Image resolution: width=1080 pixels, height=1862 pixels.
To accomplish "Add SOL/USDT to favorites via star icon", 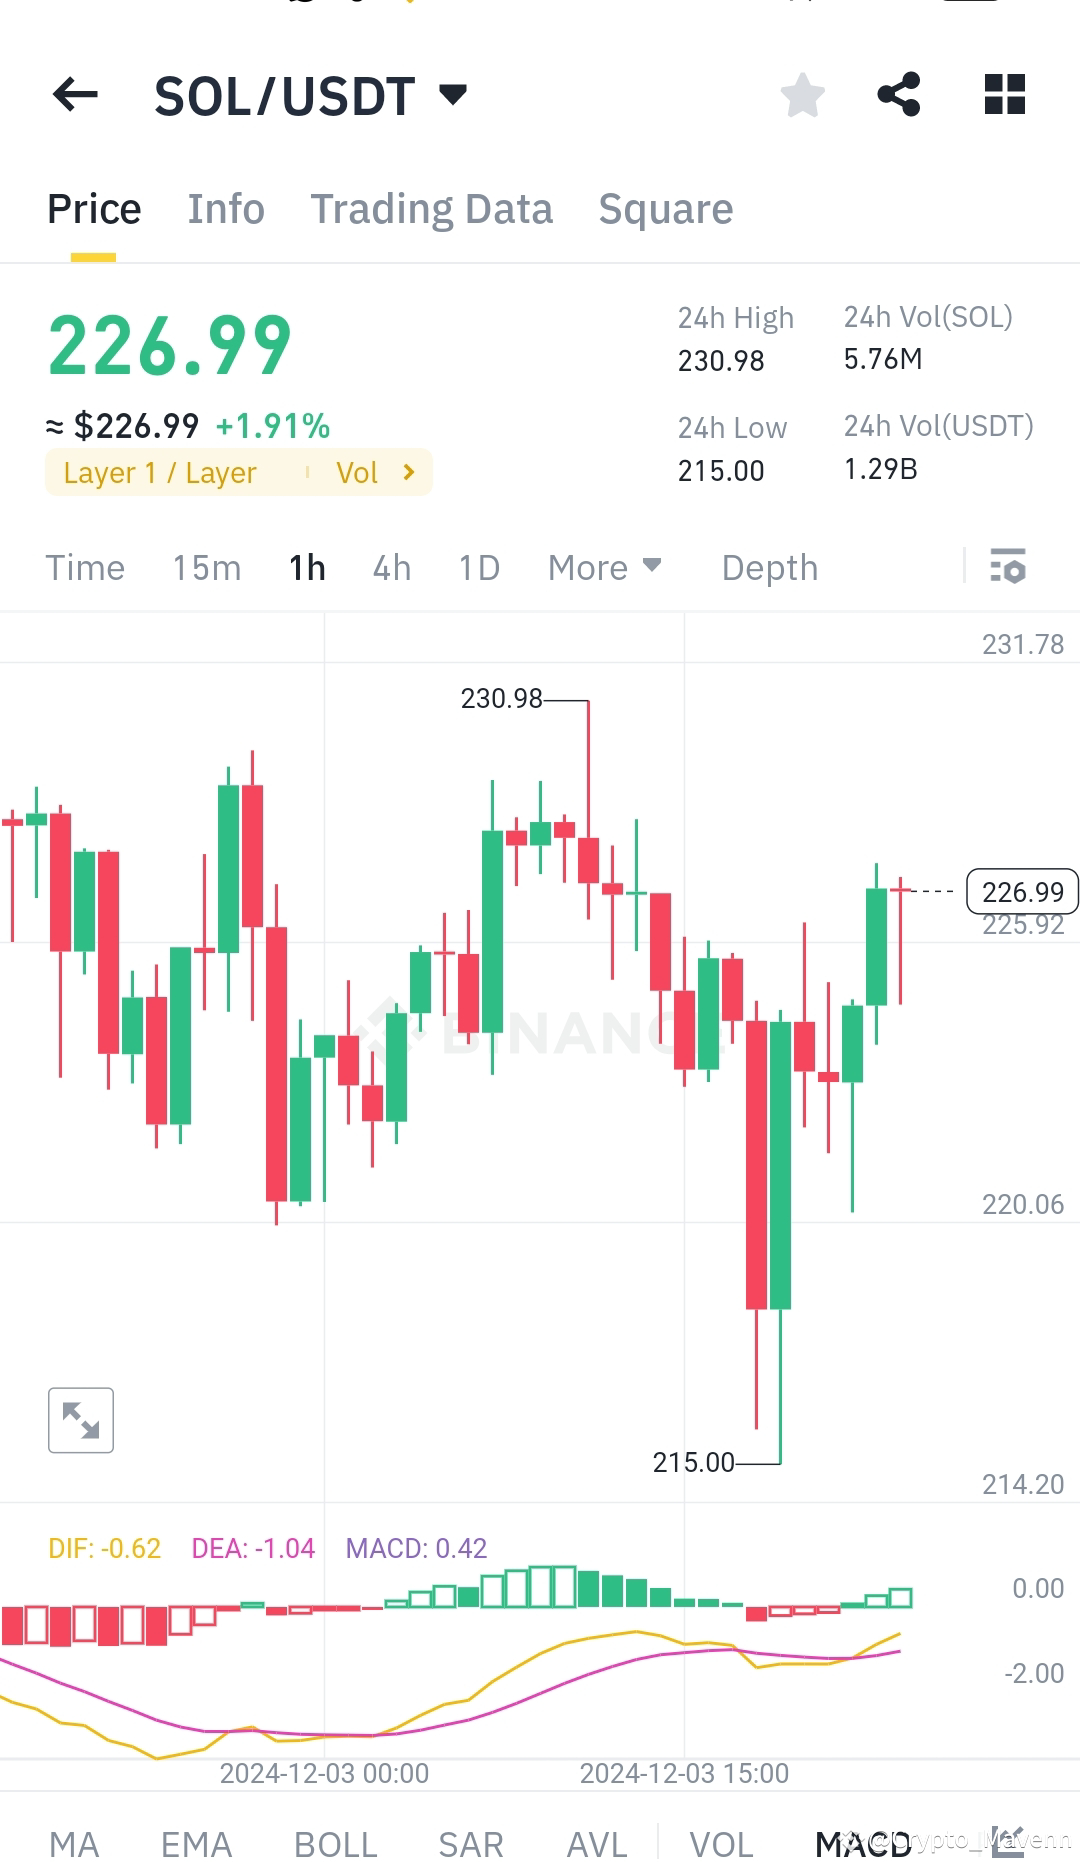I will (801, 94).
